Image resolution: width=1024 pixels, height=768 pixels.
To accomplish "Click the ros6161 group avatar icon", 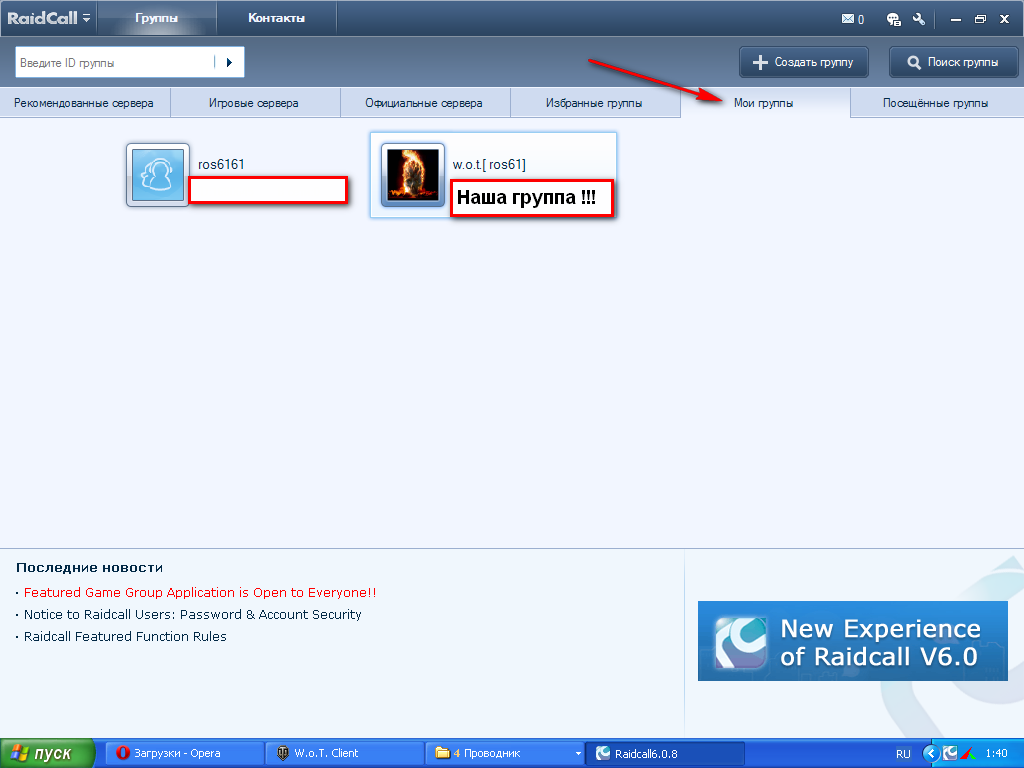I will 157,175.
